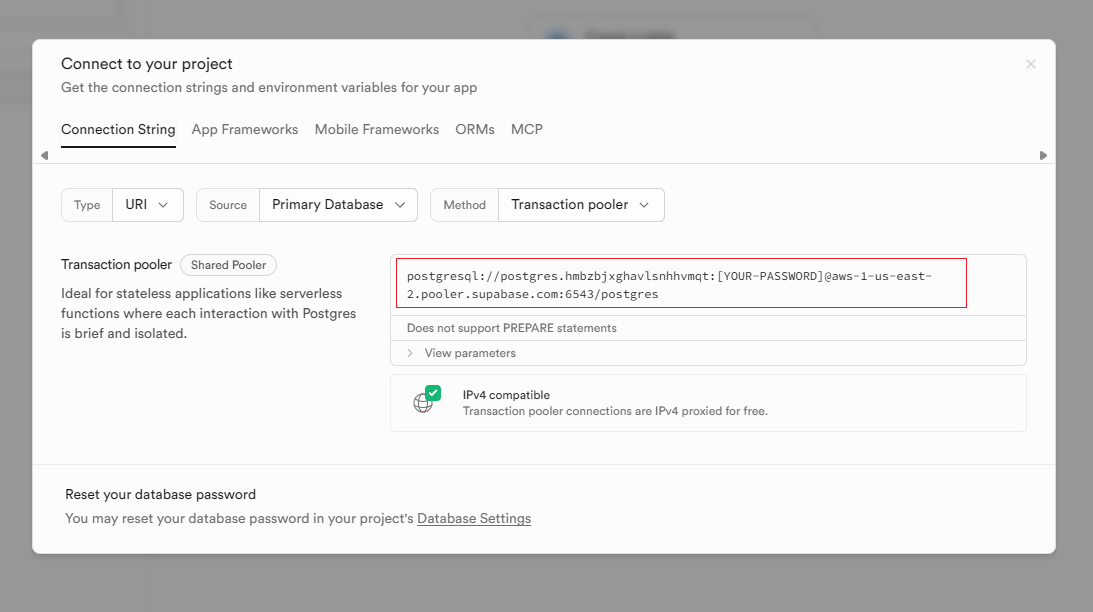This screenshot has width=1093, height=612.
Task: Click the green checkmark badge on the globe
Action: (x=432, y=390)
